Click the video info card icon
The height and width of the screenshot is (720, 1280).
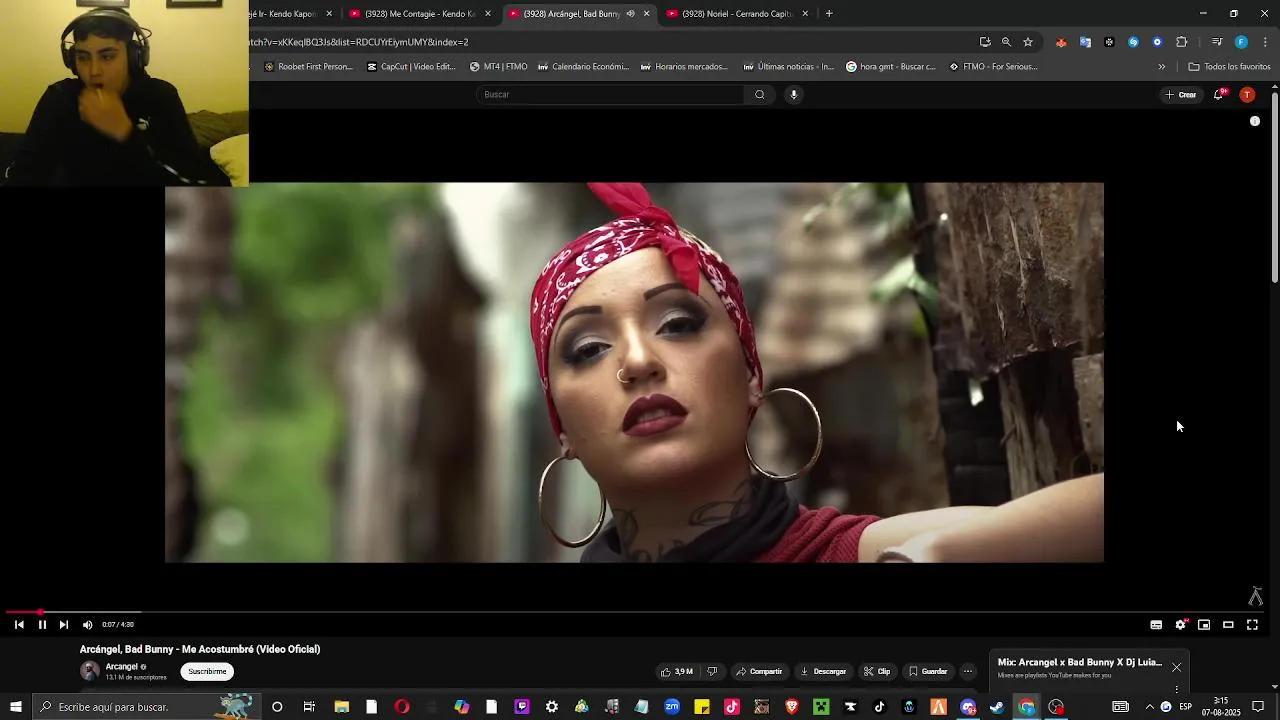click(x=1255, y=121)
